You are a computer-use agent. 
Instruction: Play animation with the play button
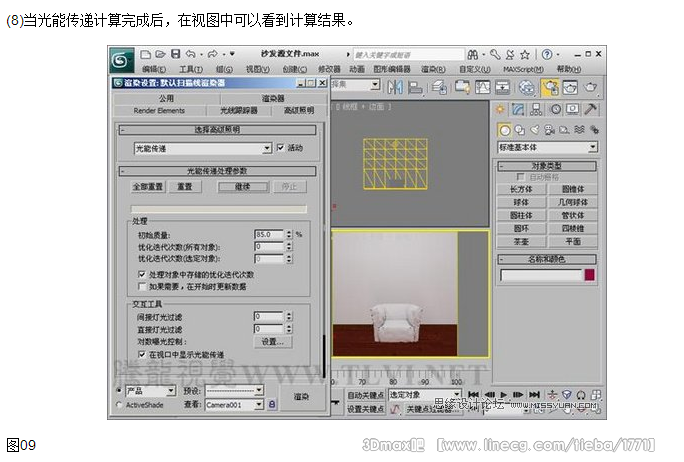coord(503,394)
